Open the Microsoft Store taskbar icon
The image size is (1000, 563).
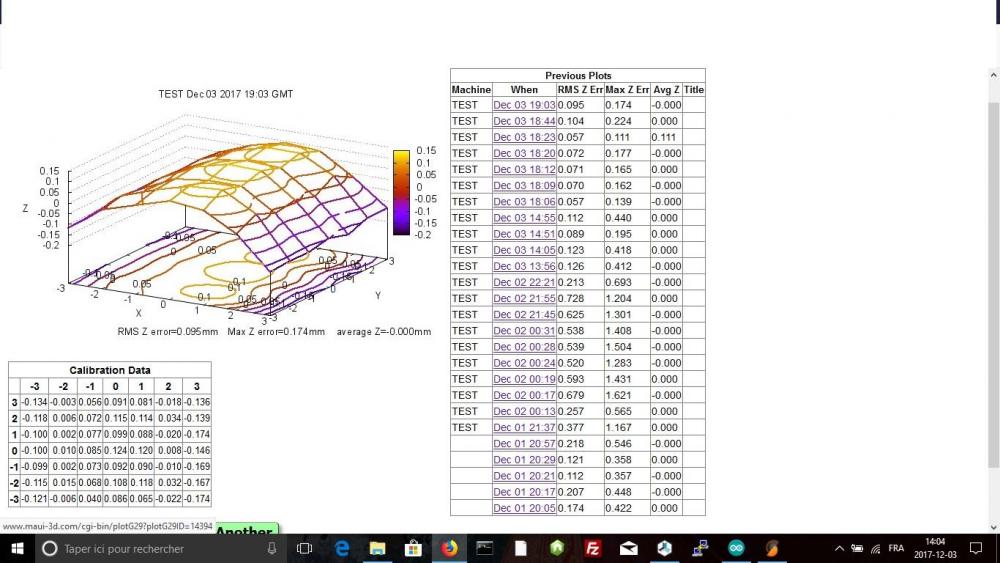pyautogui.click(x=413, y=548)
